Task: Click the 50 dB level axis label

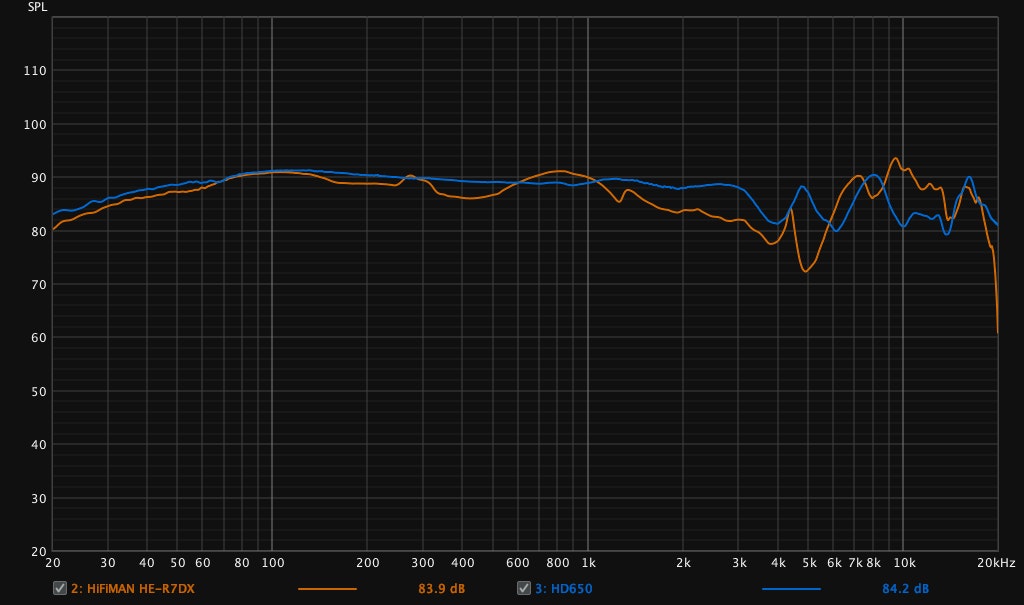Action: pyautogui.click(x=38, y=391)
